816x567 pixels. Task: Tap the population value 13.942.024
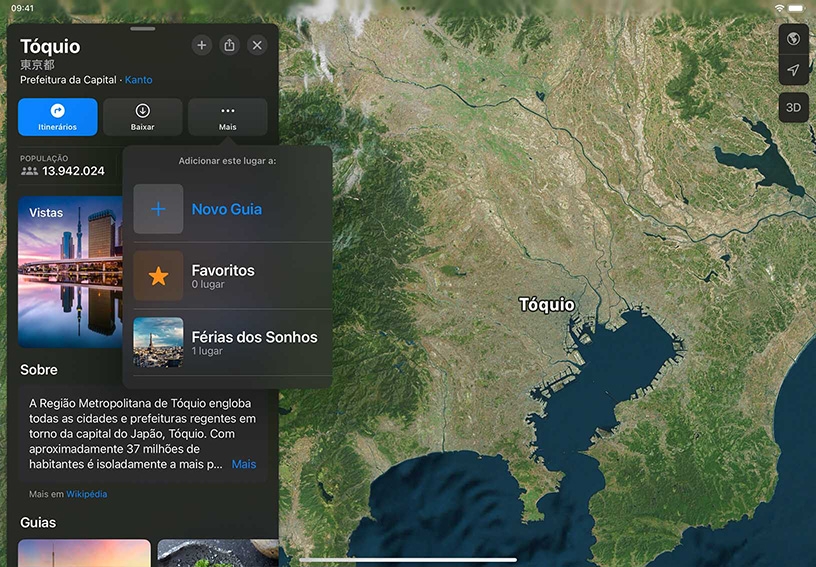[73, 171]
